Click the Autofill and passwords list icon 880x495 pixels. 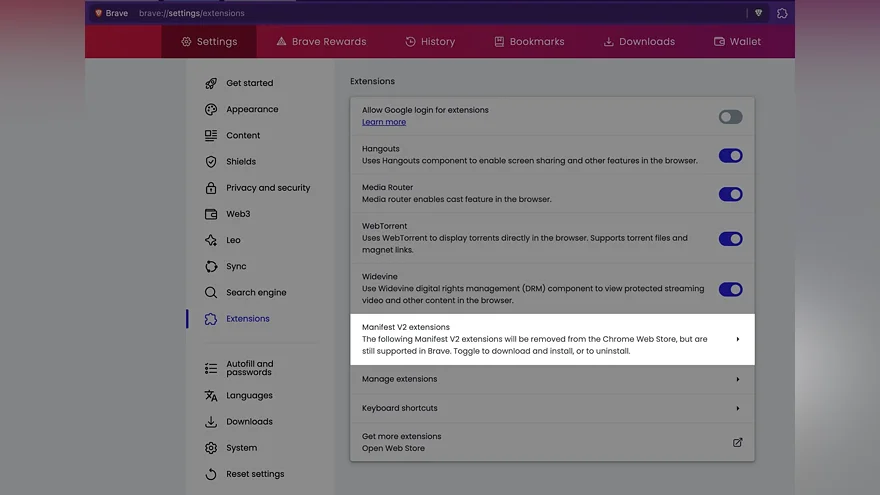[211, 368]
